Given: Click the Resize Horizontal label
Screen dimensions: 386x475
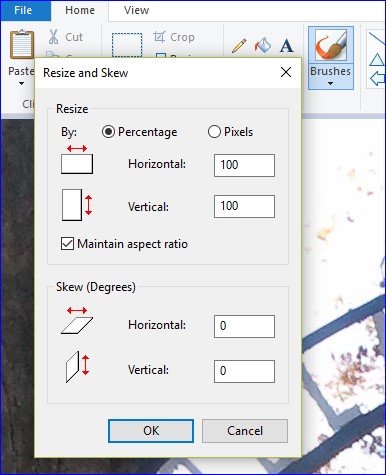Looking at the screenshot, I should tap(157, 164).
